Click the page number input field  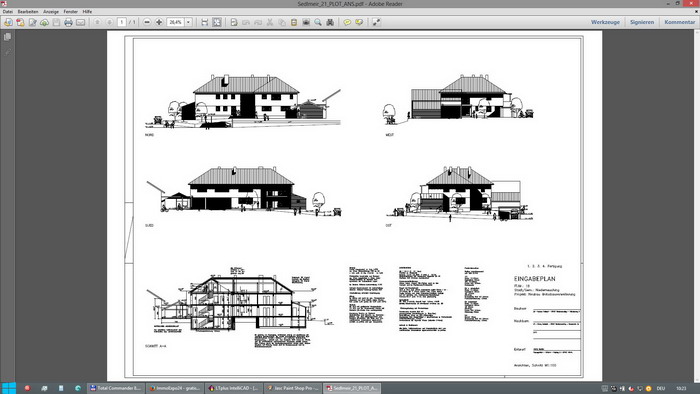121,22
